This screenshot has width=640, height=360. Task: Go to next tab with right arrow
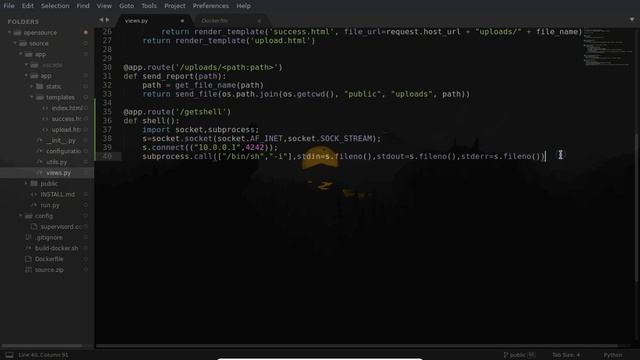[107, 20]
